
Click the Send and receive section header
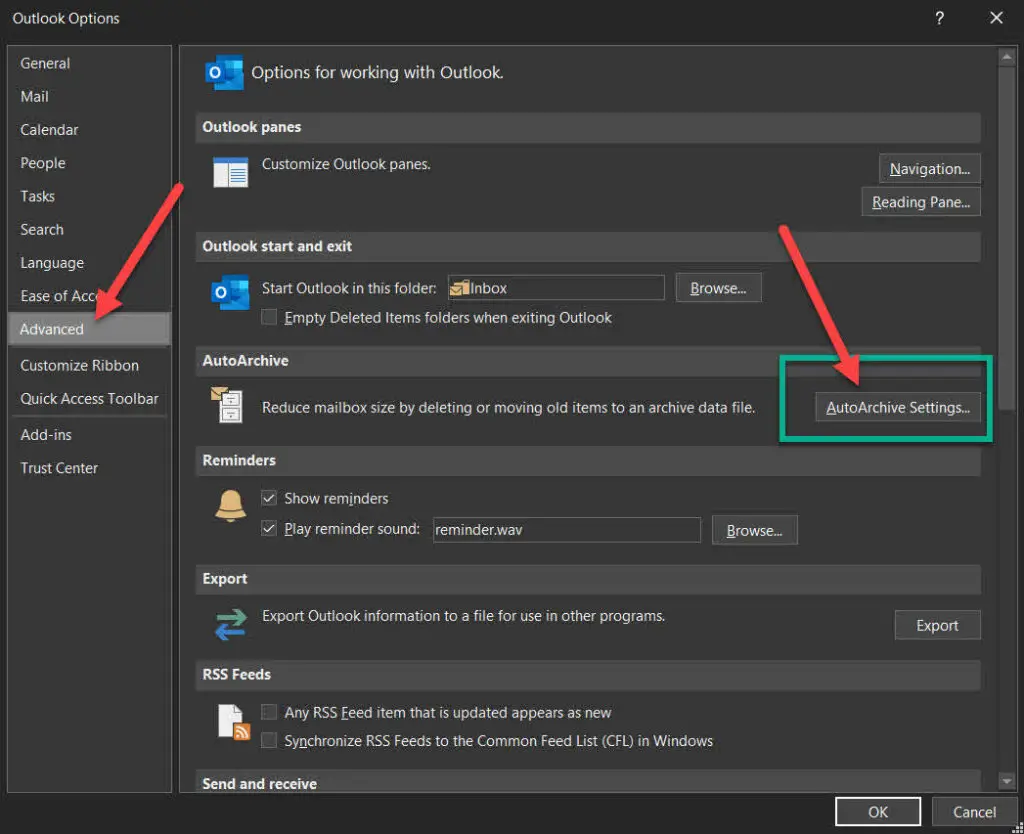click(588, 782)
